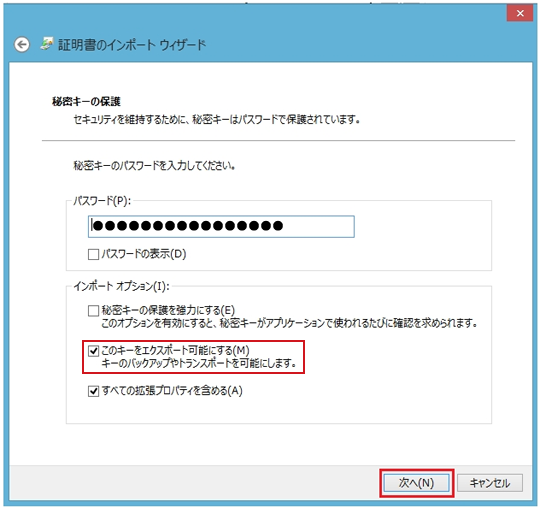This screenshot has width=540, height=508.
Task: Click the 次へ(N) button
Action: pos(416,483)
